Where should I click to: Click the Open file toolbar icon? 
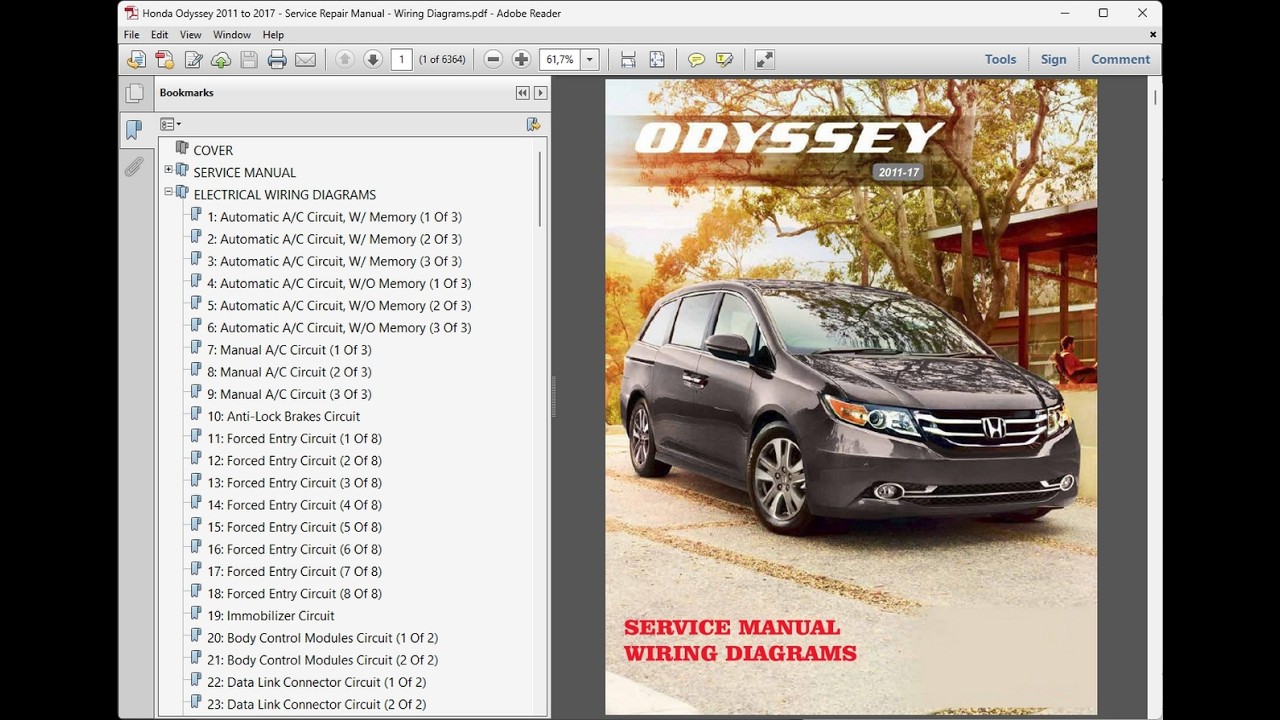pyautogui.click(x=136, y=60)
